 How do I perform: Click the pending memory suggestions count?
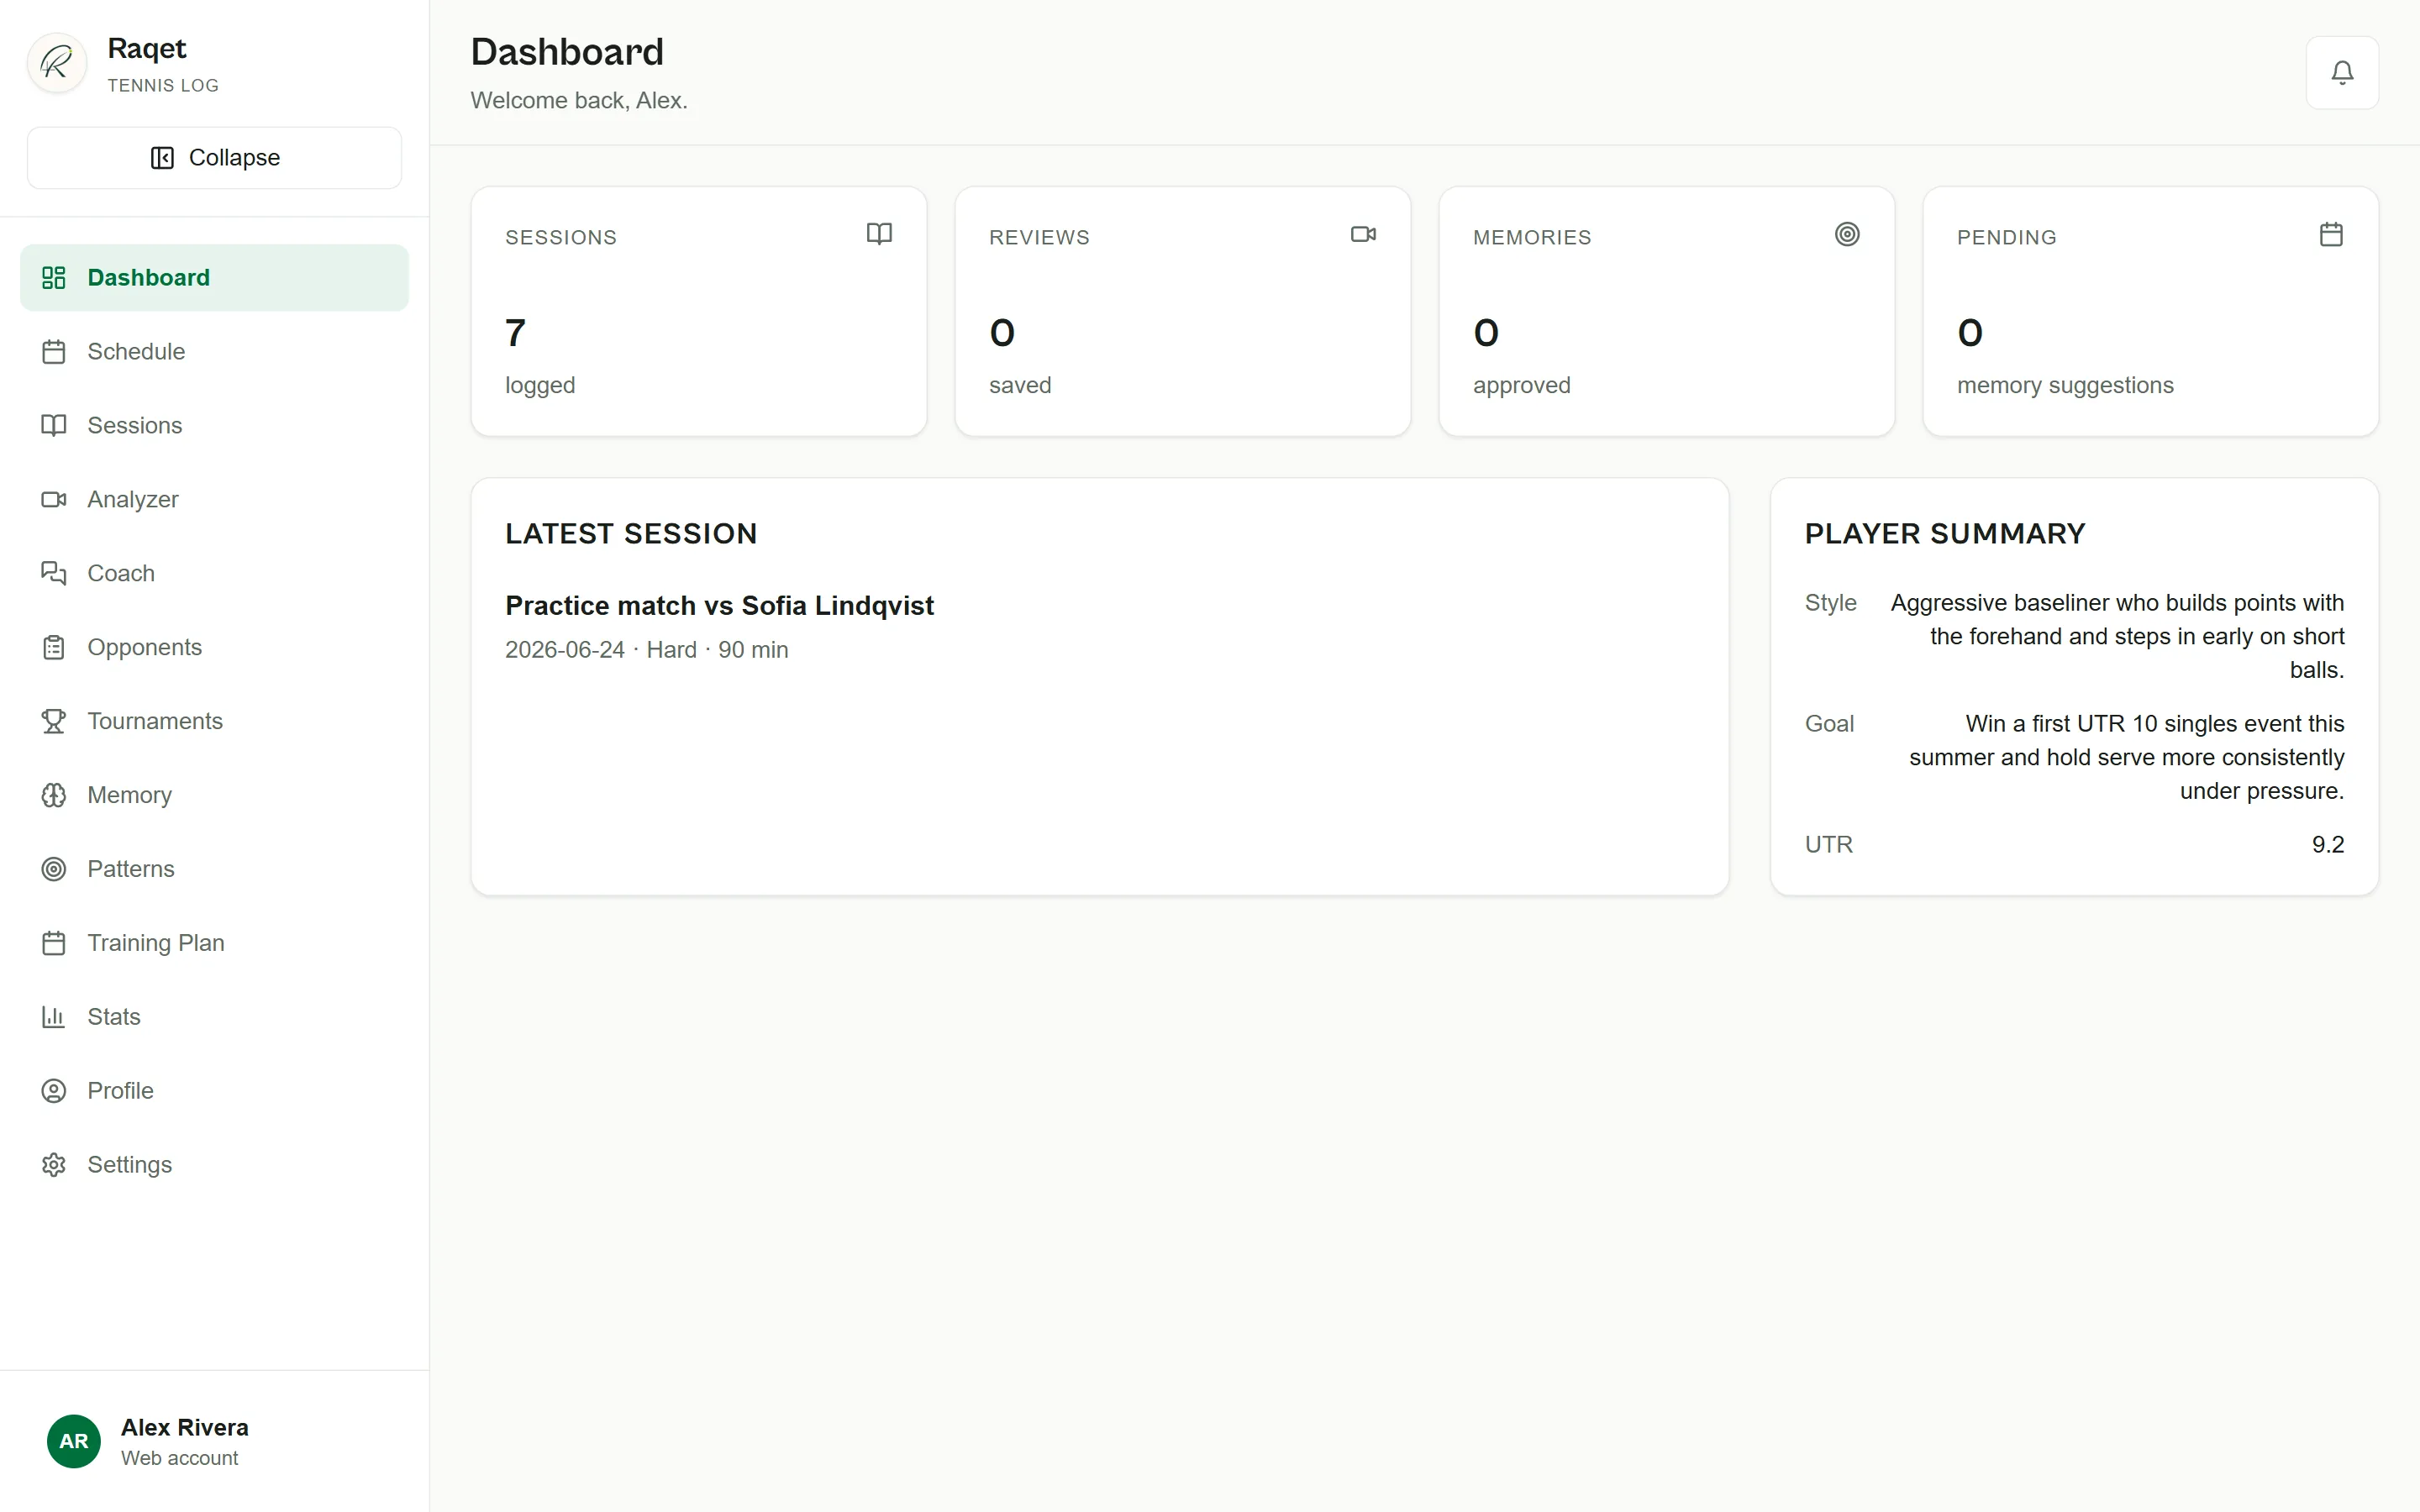pos(1970,333)
